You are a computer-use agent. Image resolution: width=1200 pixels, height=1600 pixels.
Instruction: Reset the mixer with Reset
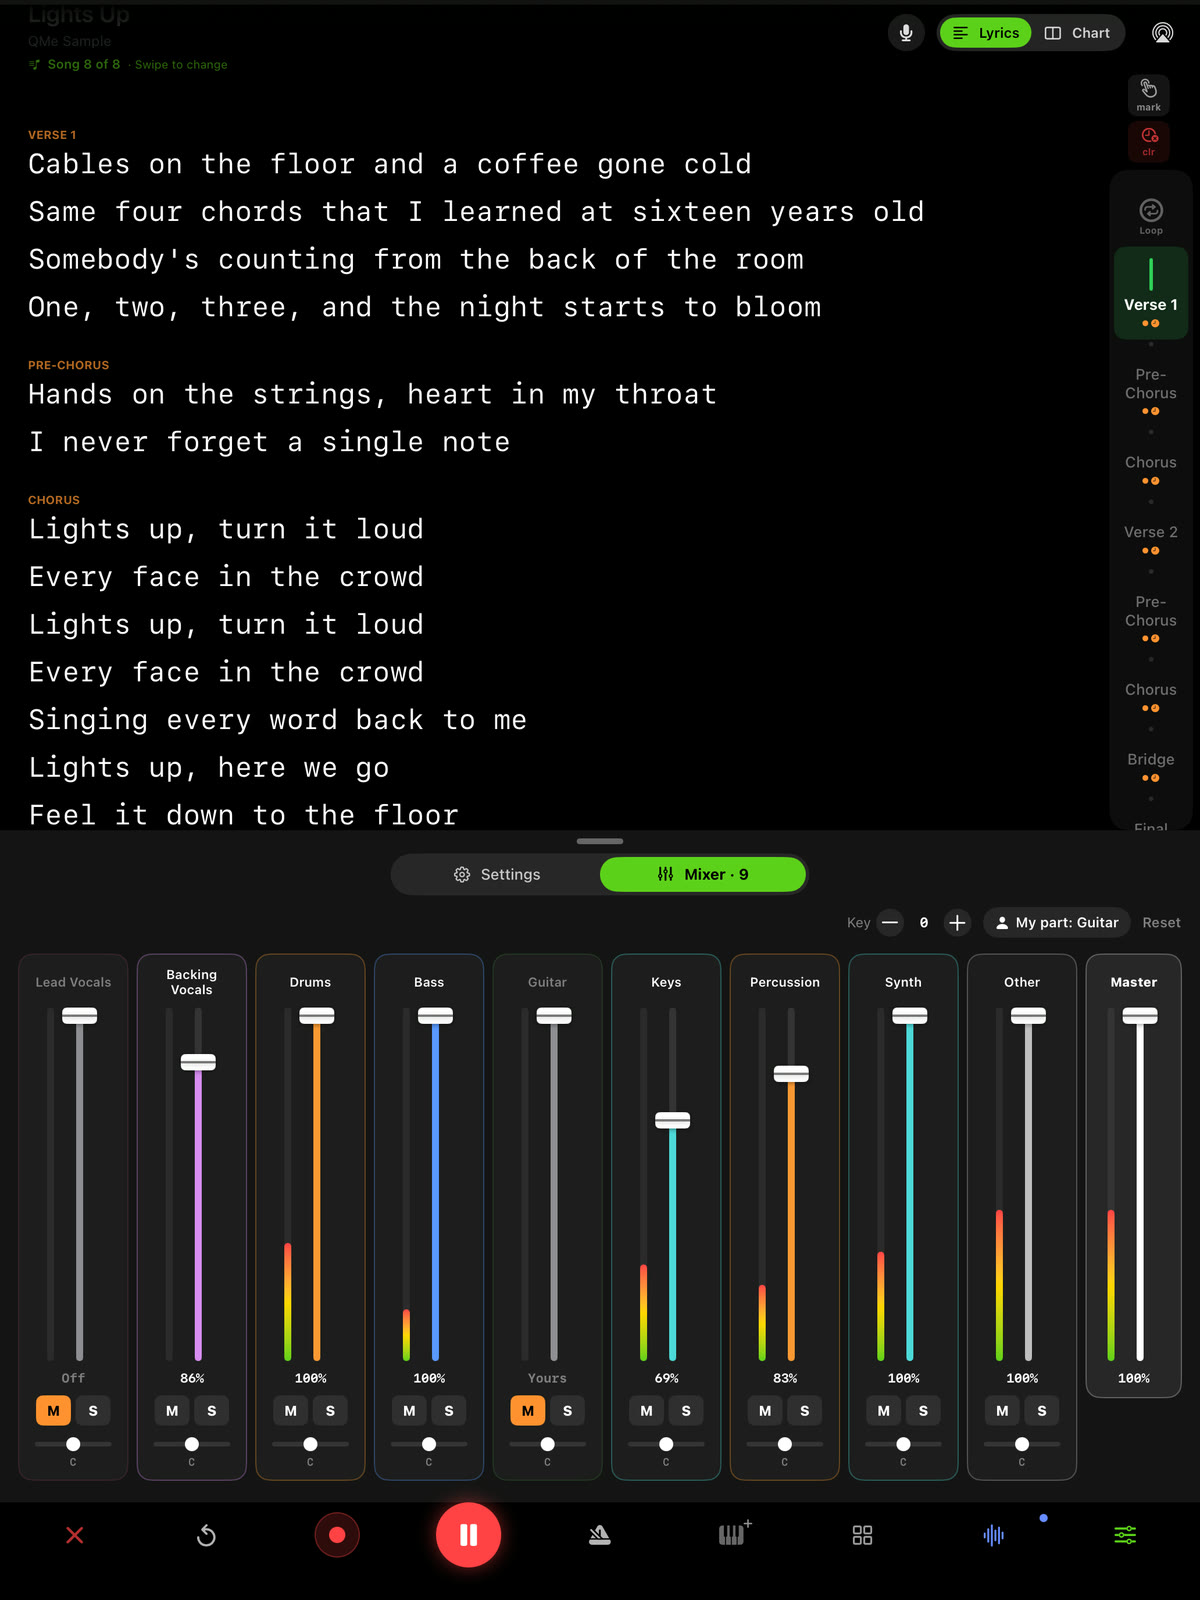[x=1161, y=923]
